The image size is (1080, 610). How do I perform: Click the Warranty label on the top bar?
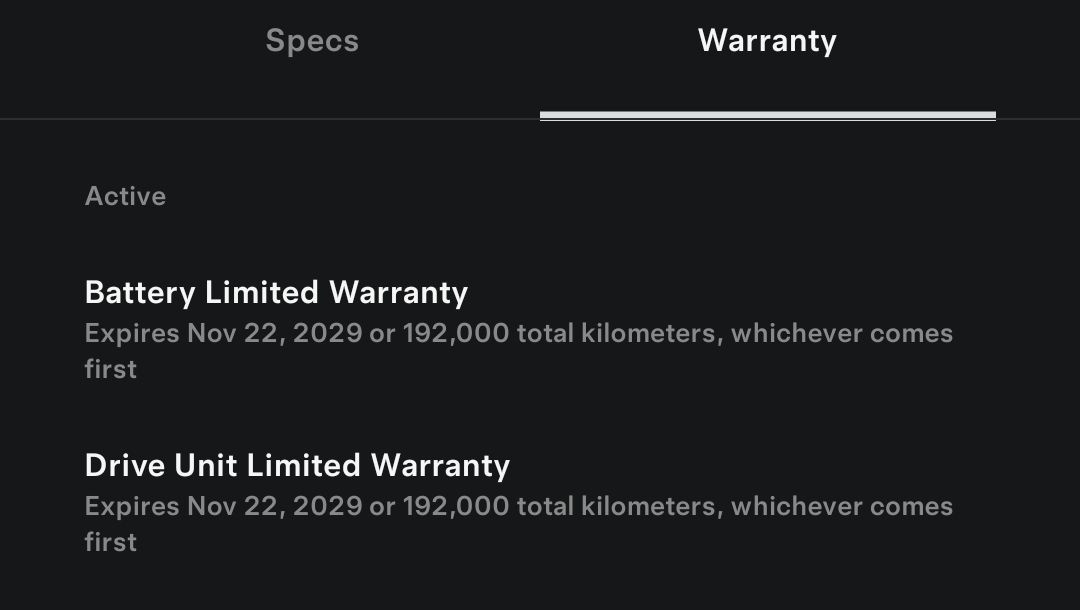click(767, 41)
